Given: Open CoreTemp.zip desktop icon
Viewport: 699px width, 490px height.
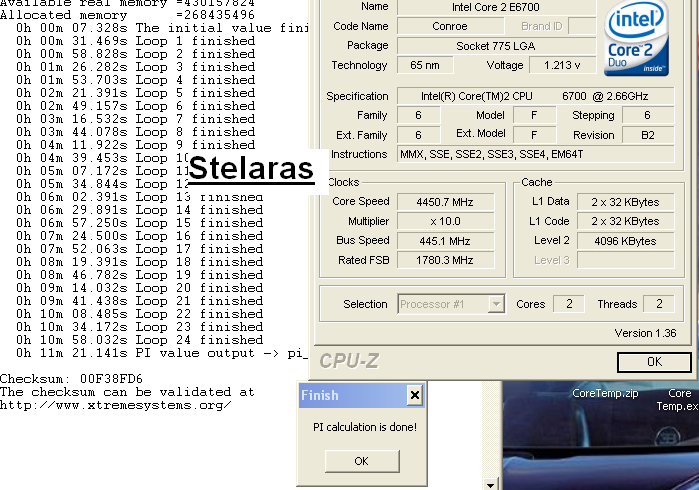Looking at the screenshot, I should pos(605,393).
